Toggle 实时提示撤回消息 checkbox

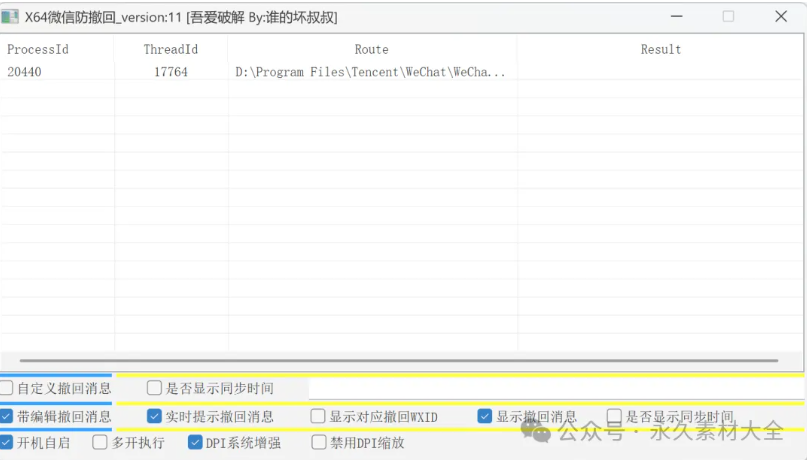click(154, 416)
